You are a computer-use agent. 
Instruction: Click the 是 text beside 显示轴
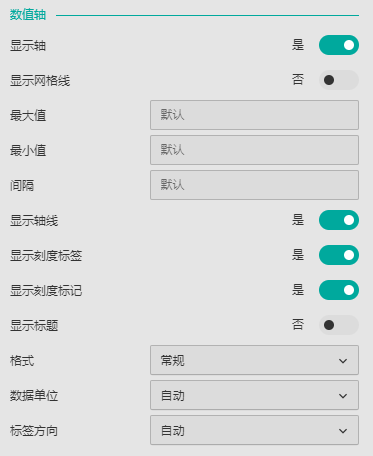(x=298, y=45)
